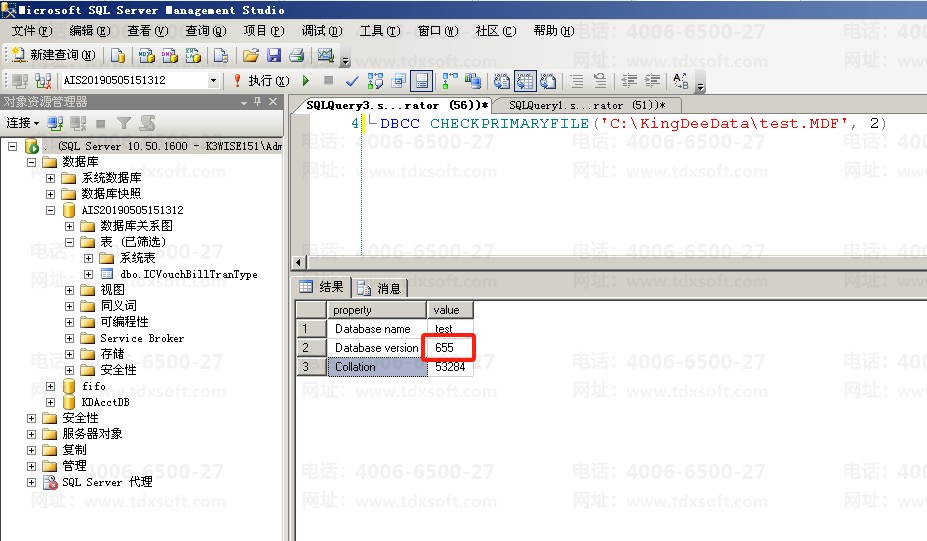Parse the query with the blue checkmark icon
The image size is (927, 541).
pos(352,80)
